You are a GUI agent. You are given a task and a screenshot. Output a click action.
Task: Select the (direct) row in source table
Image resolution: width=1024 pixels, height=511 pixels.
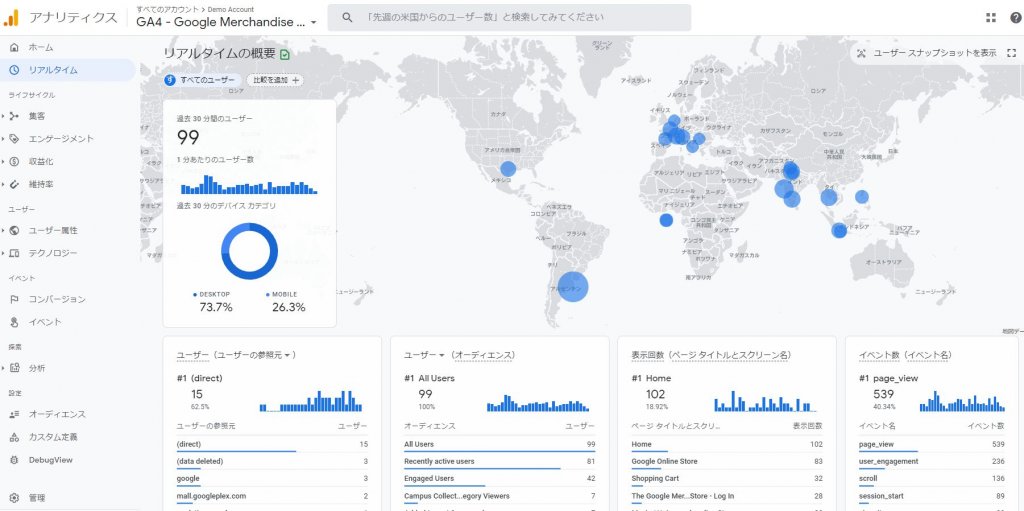(x=272, y=444)
